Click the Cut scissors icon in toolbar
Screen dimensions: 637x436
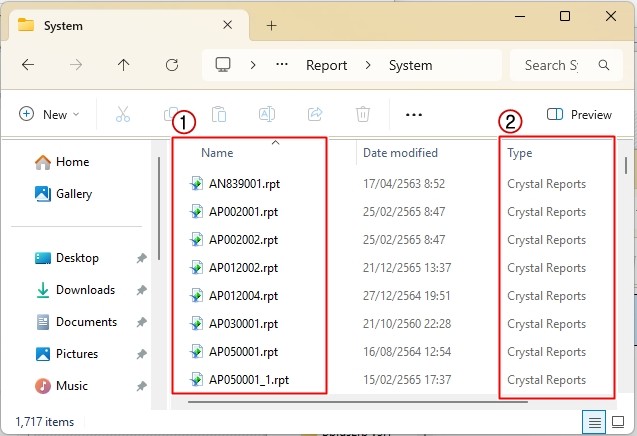coord(123,115)
